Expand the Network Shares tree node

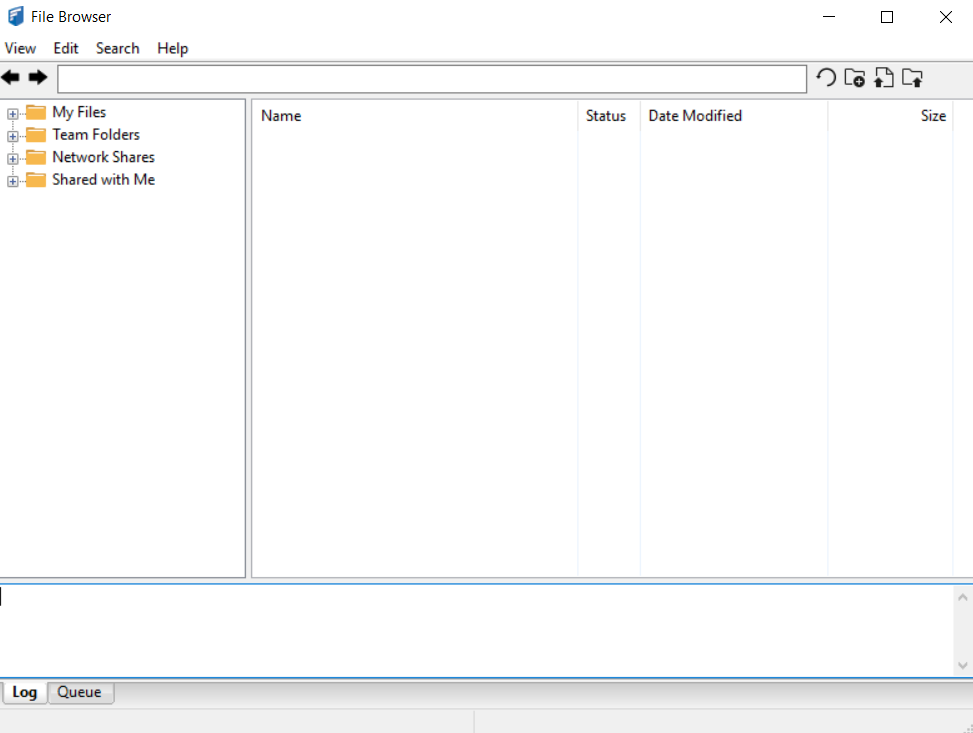(x=12, y=158)
